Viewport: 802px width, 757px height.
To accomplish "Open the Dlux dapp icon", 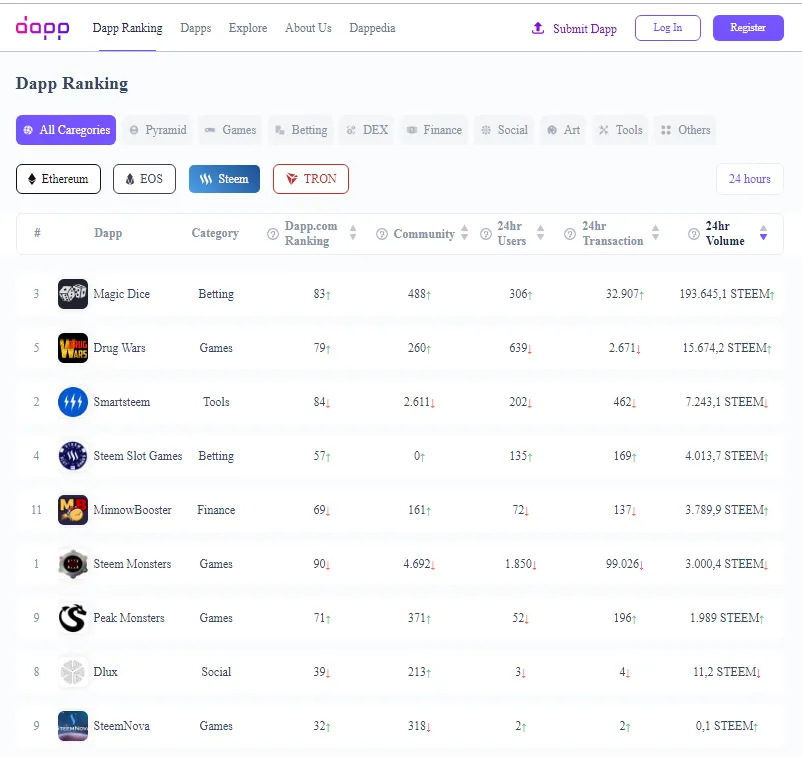I will (73, 672).
